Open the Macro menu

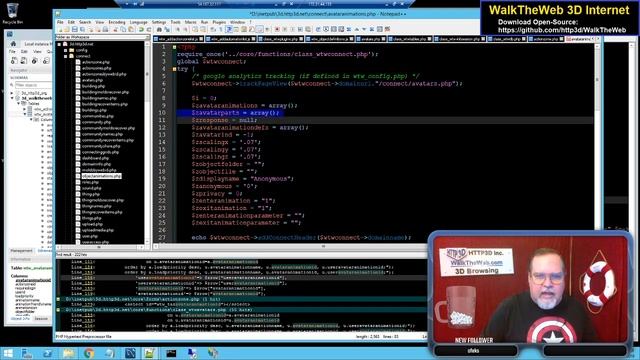[x=191, y=22]
